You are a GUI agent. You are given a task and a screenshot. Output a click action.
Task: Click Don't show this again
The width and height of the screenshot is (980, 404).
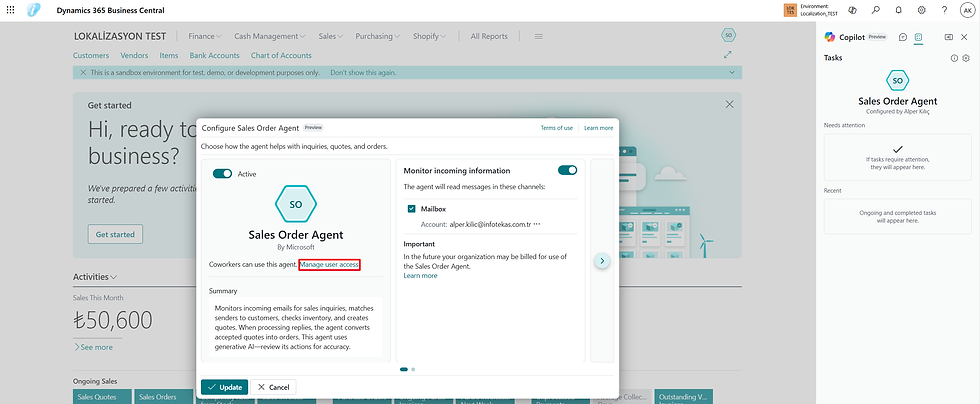click(363, 73)
